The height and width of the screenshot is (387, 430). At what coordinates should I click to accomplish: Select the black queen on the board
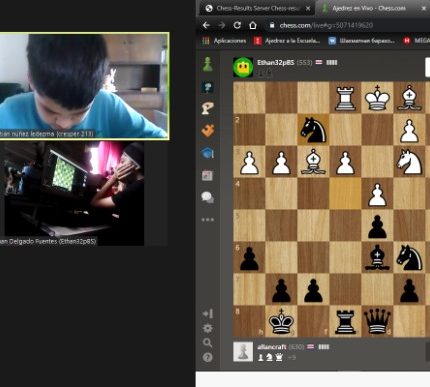click(377, 321)
